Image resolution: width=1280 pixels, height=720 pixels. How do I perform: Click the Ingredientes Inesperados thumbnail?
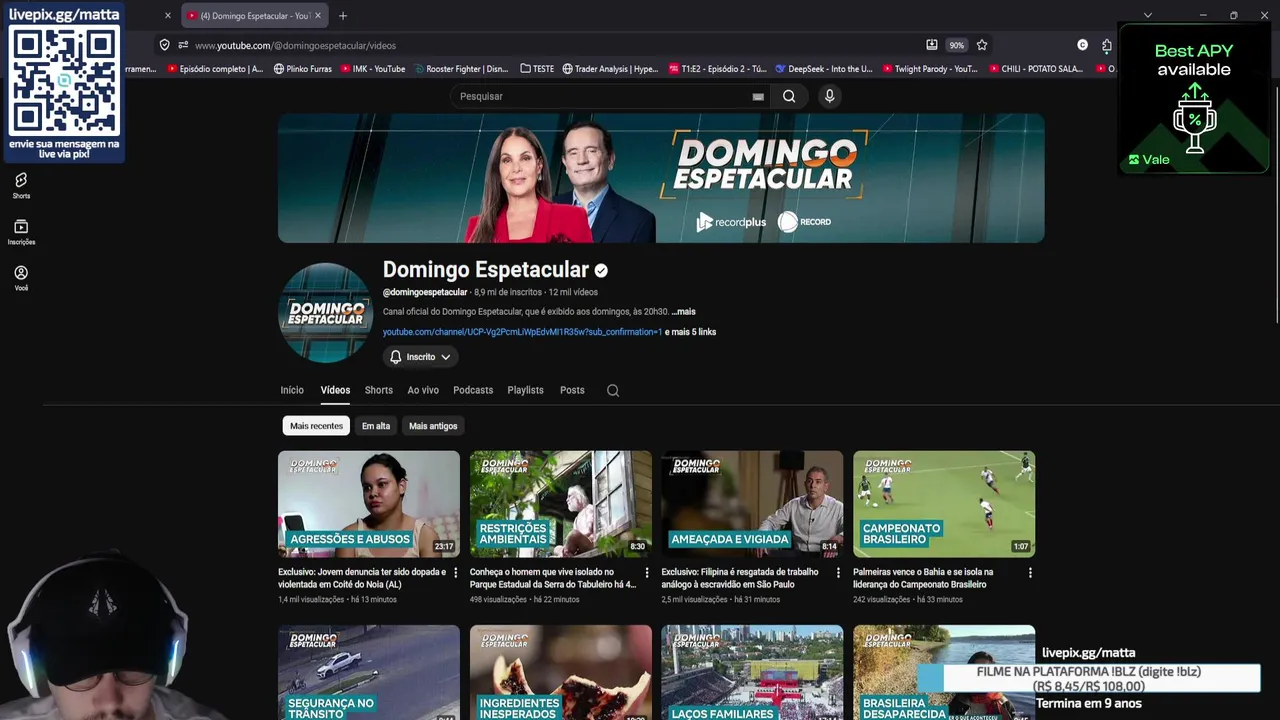tap(560, 672)
